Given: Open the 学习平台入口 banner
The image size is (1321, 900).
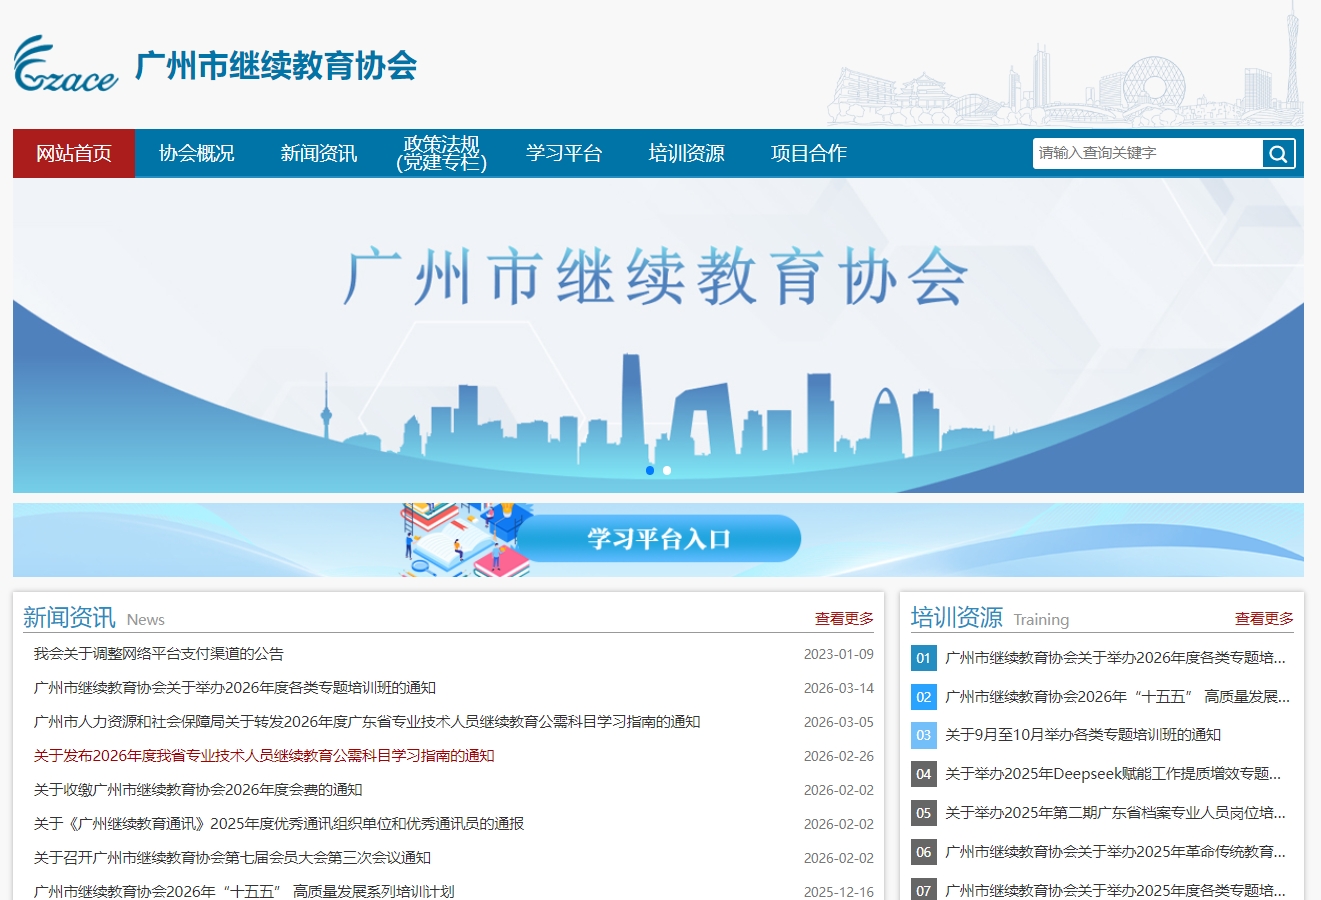Looking at the screenshot, I should [x=658, y=540].
